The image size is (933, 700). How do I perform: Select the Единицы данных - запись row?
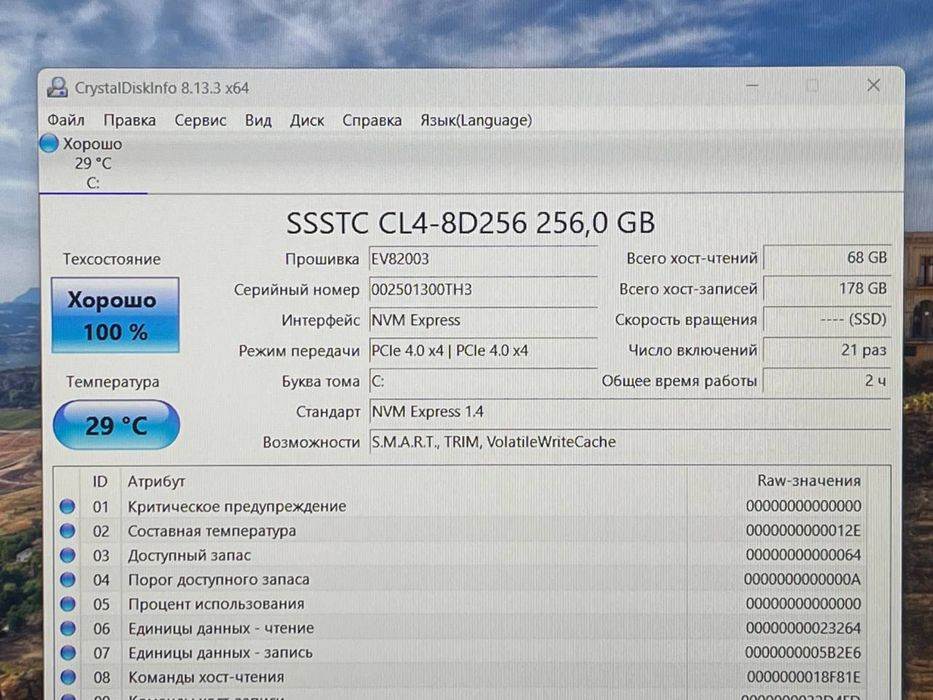(461, 652)
